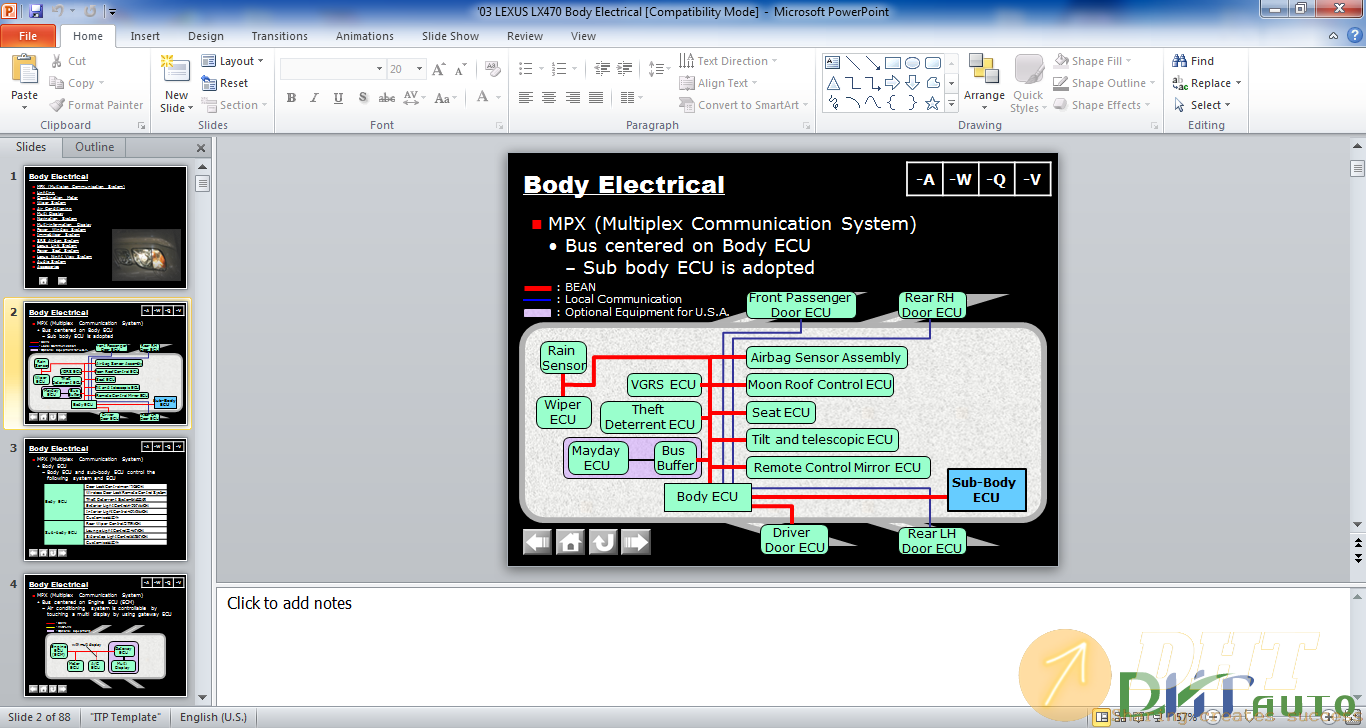Screen dimensions: 1366x728
Task: Click the Paste clipboard icon
Action: [x=24, y=70]
